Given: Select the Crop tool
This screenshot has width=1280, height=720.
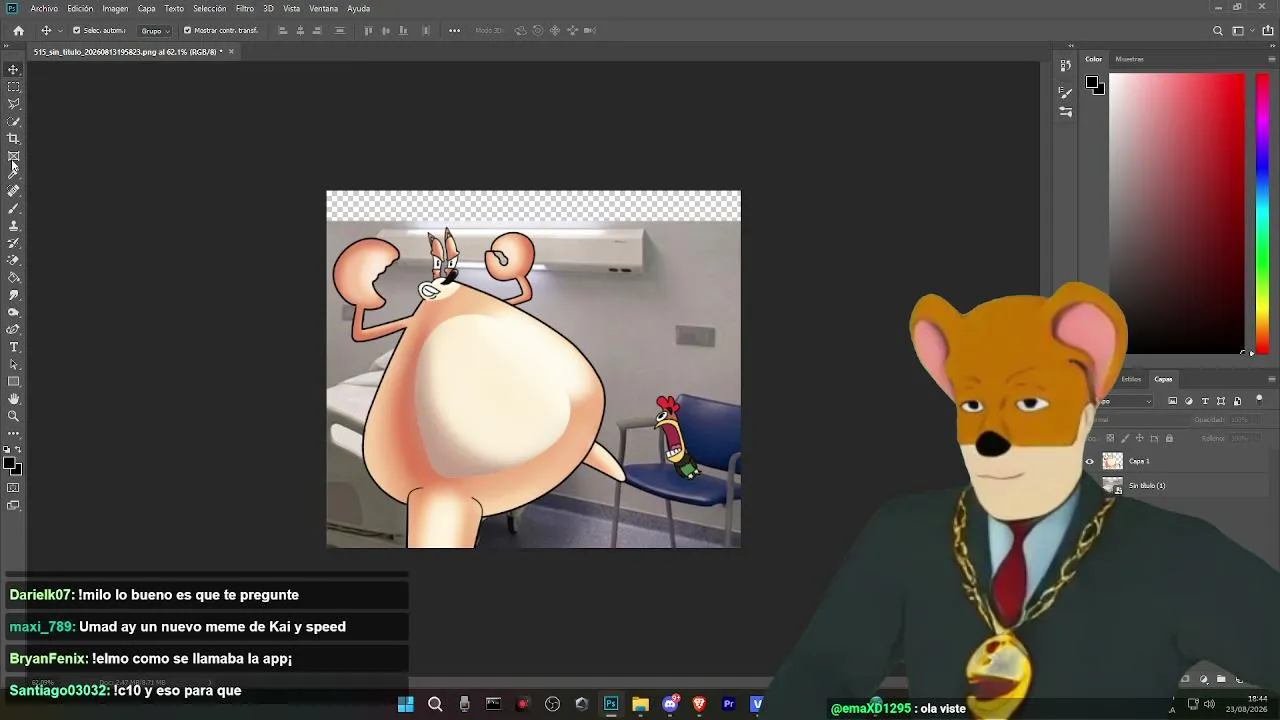Looking at the screenshot, I should [14, 139].
